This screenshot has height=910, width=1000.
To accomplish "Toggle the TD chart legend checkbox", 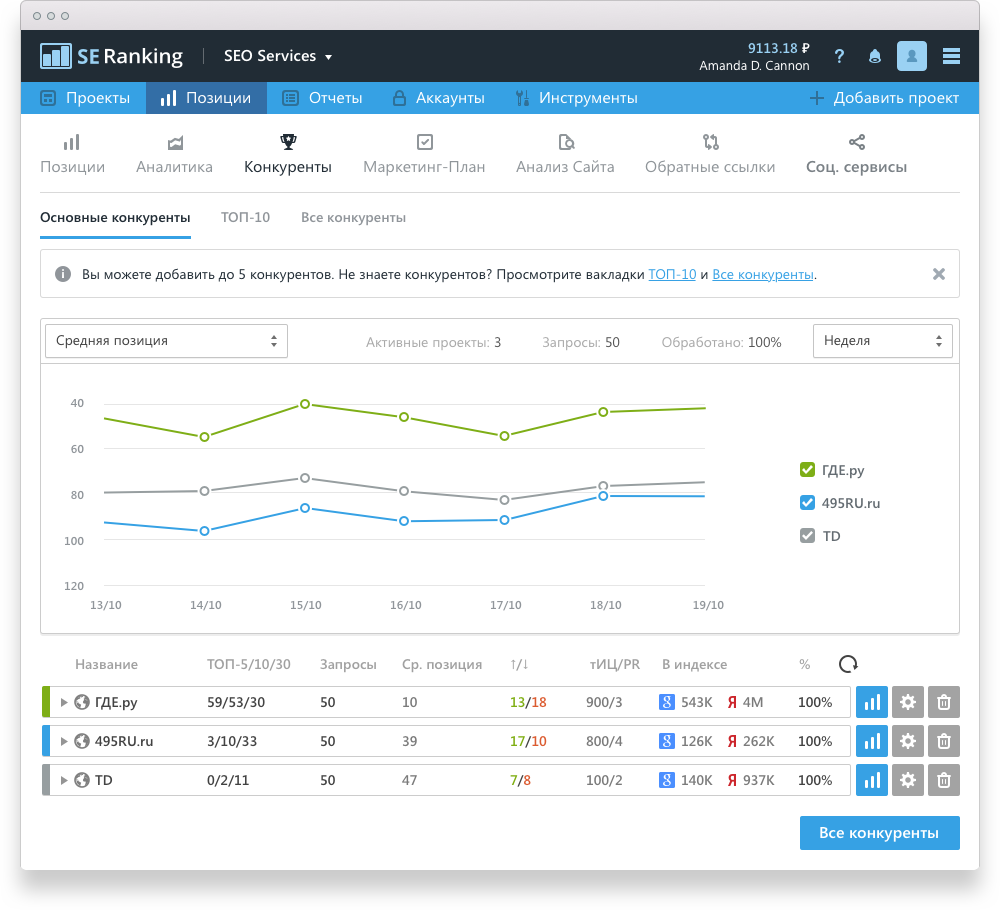I will point(807,536).
